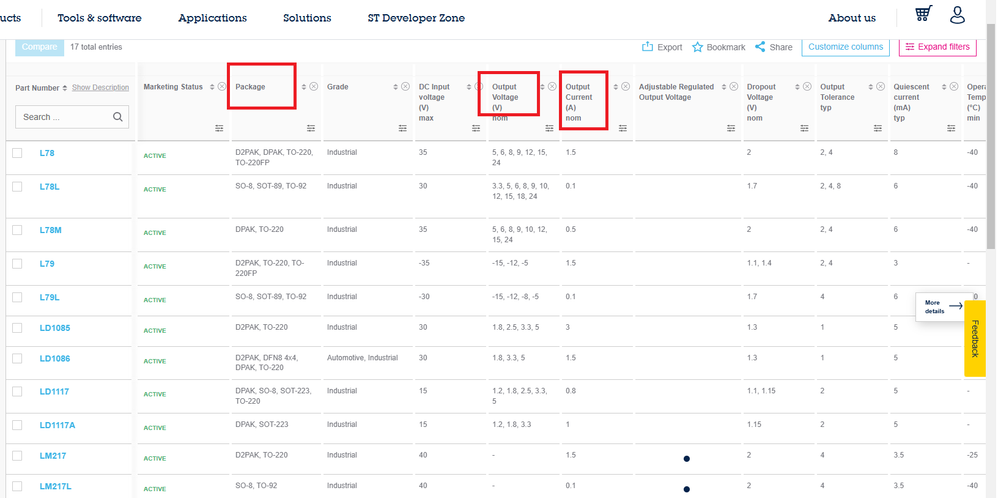Screen dimensions: 998x498
Task: Open the yellow Feedback tab
Action: pos(975,338)
